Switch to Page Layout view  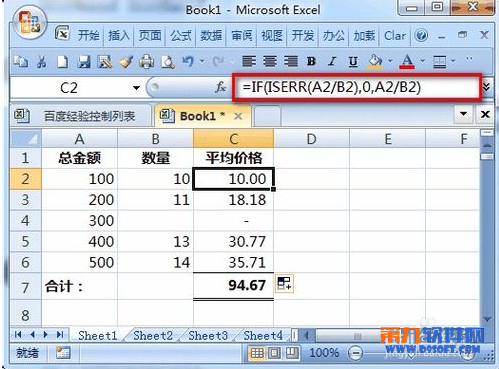274,353
